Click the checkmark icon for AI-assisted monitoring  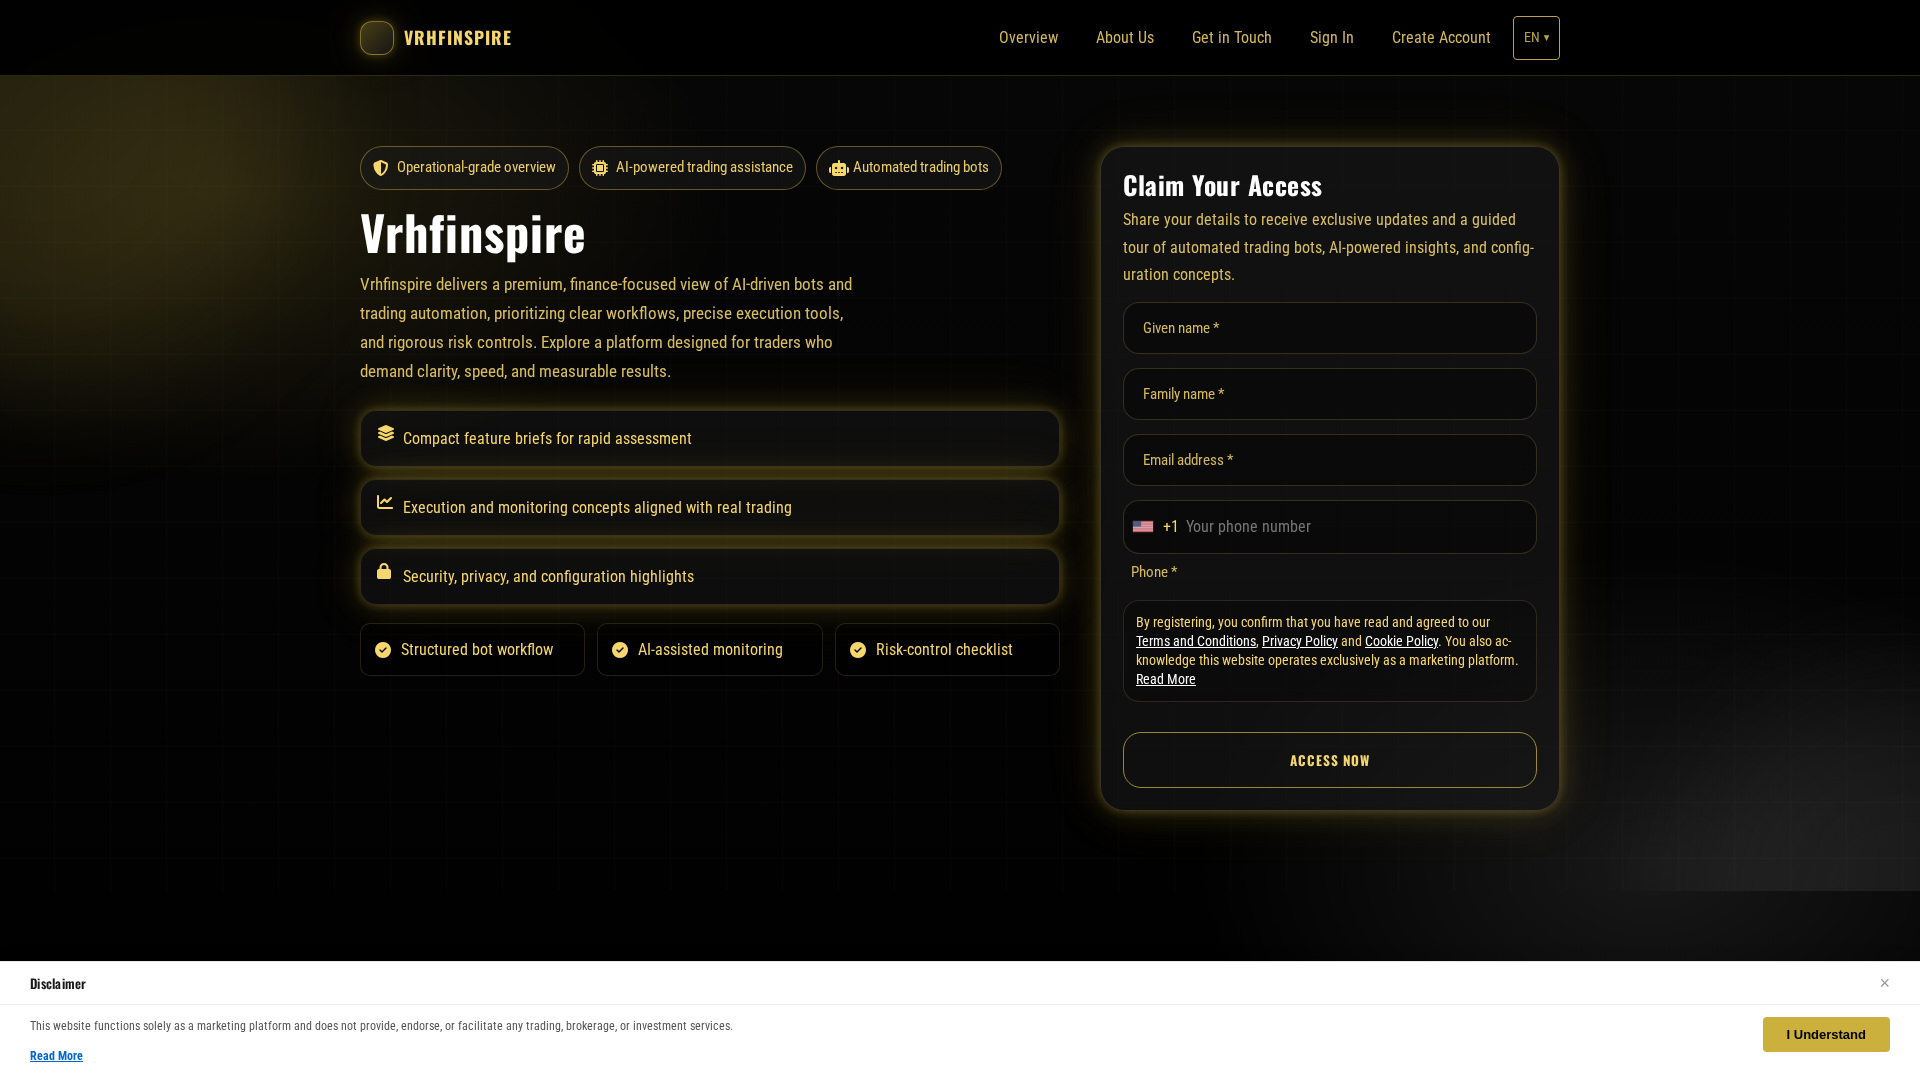(620, 650)
